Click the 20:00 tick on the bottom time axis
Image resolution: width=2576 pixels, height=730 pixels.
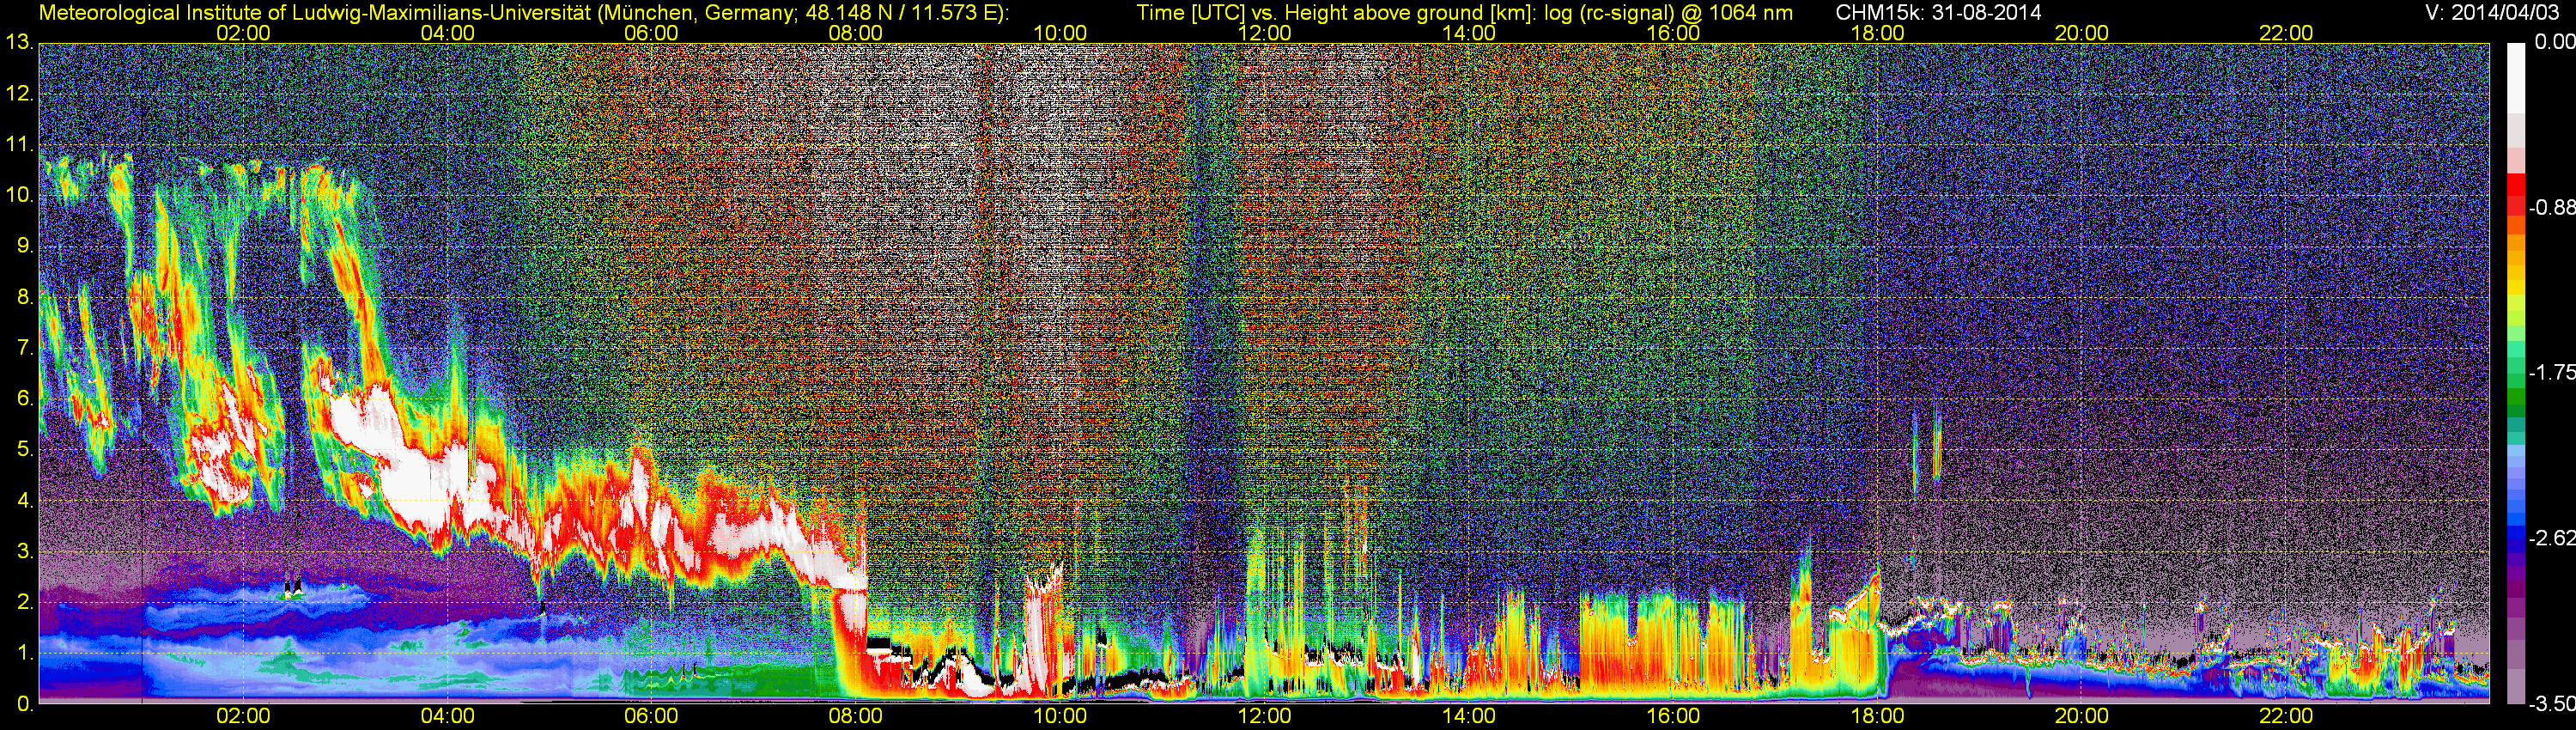[2082, 716]
